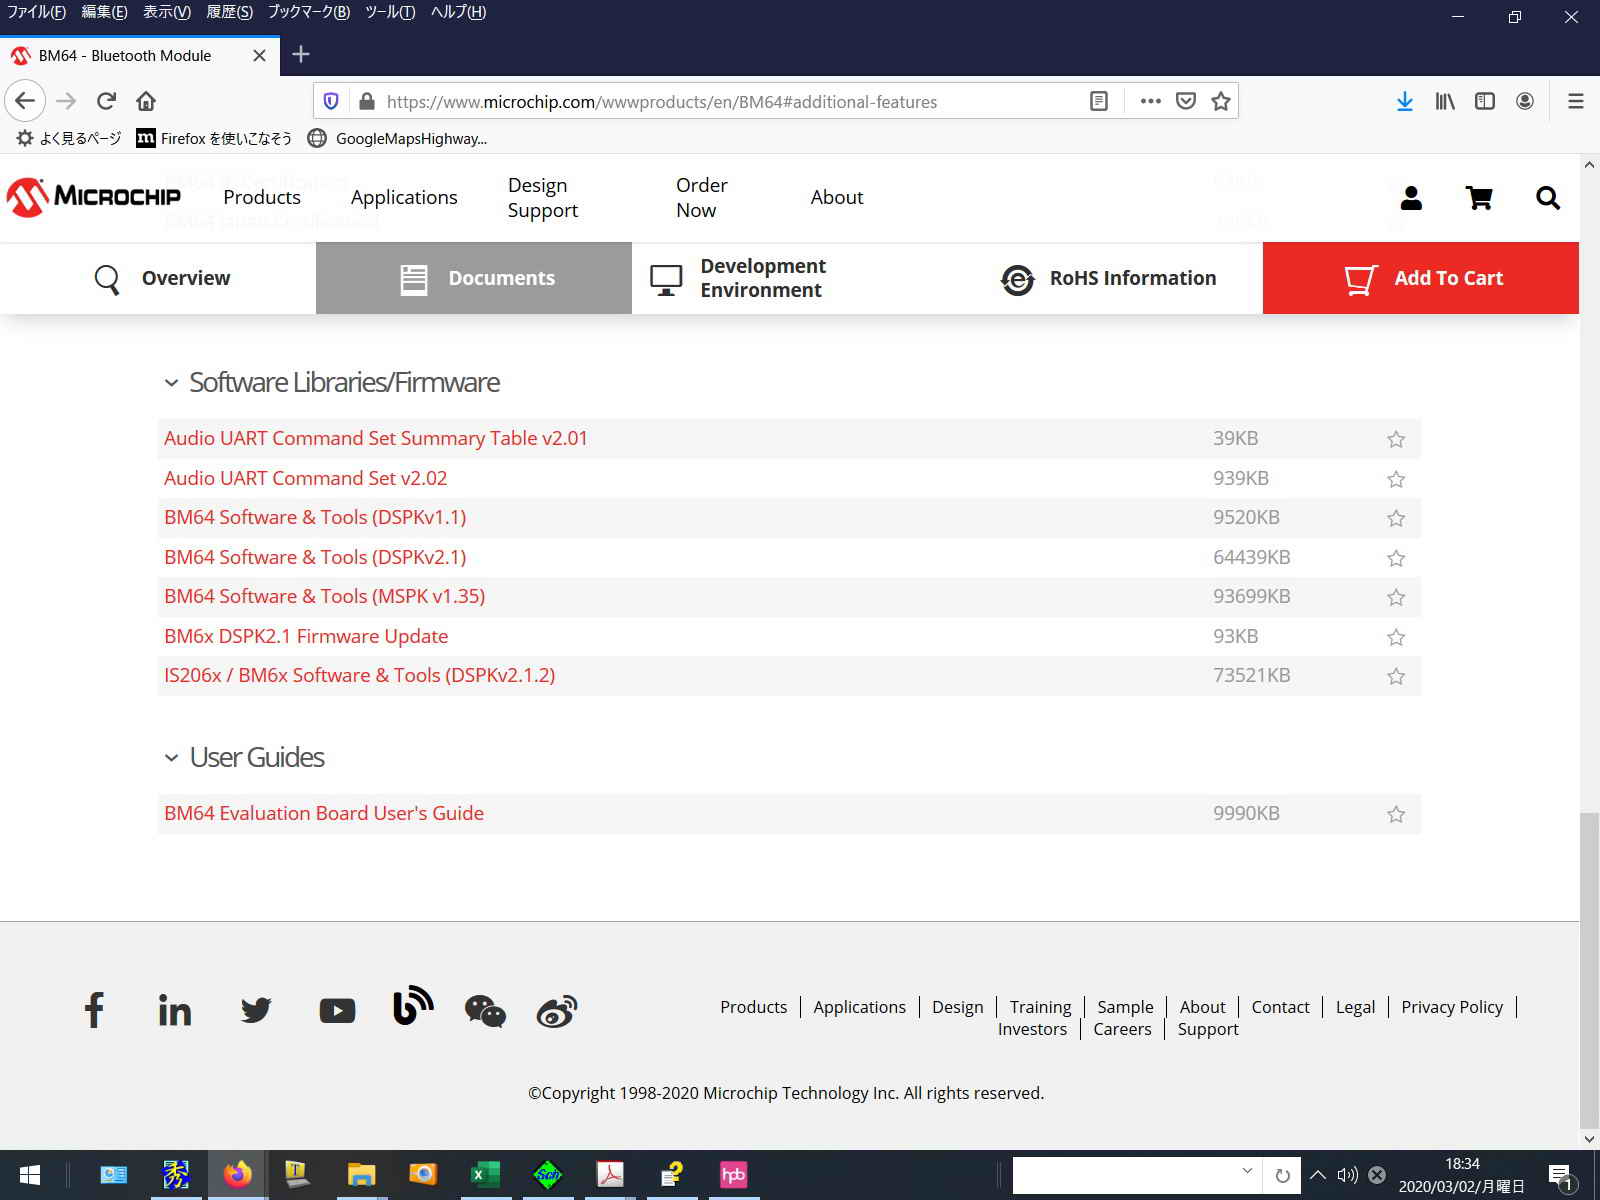Open Microchip Weibo icon
1600x1200 pixels.
557,1011
